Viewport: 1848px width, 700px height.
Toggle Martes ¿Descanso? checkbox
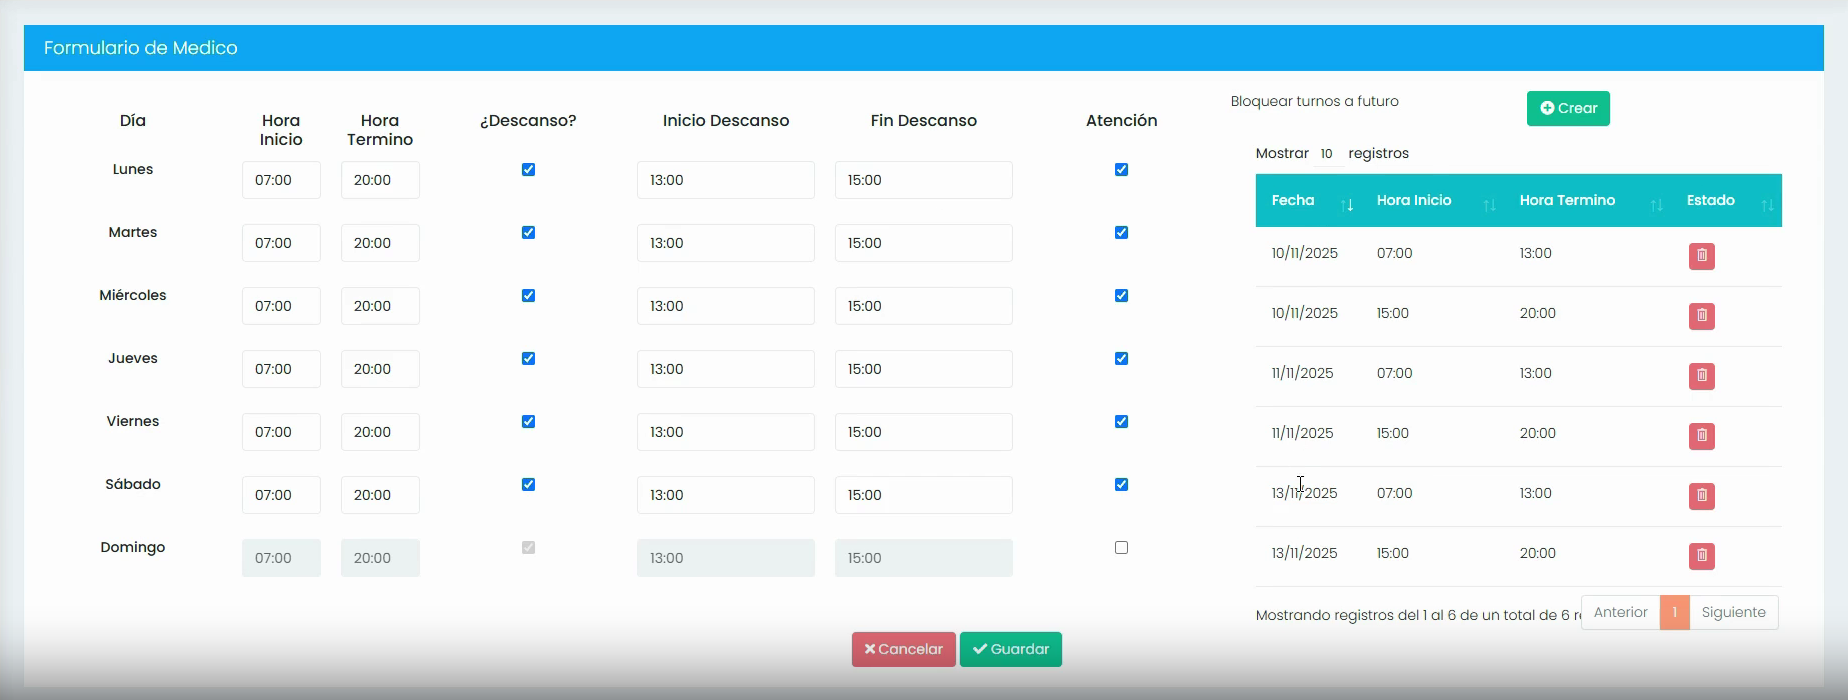tap(528, 232)
